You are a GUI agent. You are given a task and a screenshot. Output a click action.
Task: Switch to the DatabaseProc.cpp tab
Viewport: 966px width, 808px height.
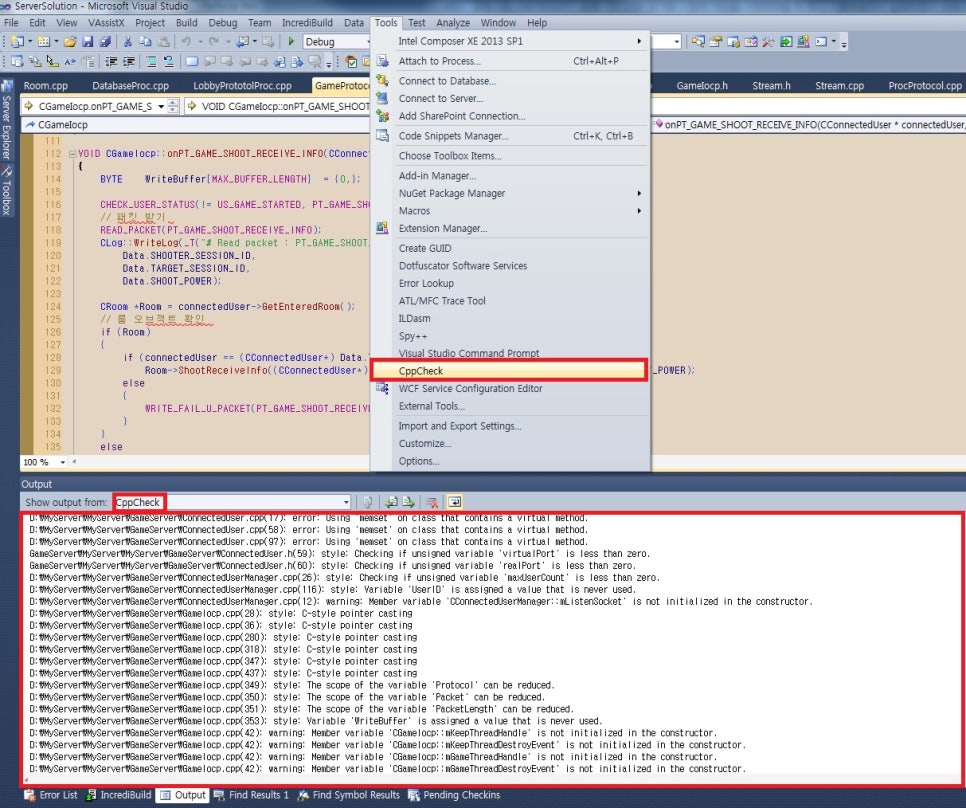[x=131, y=86]
